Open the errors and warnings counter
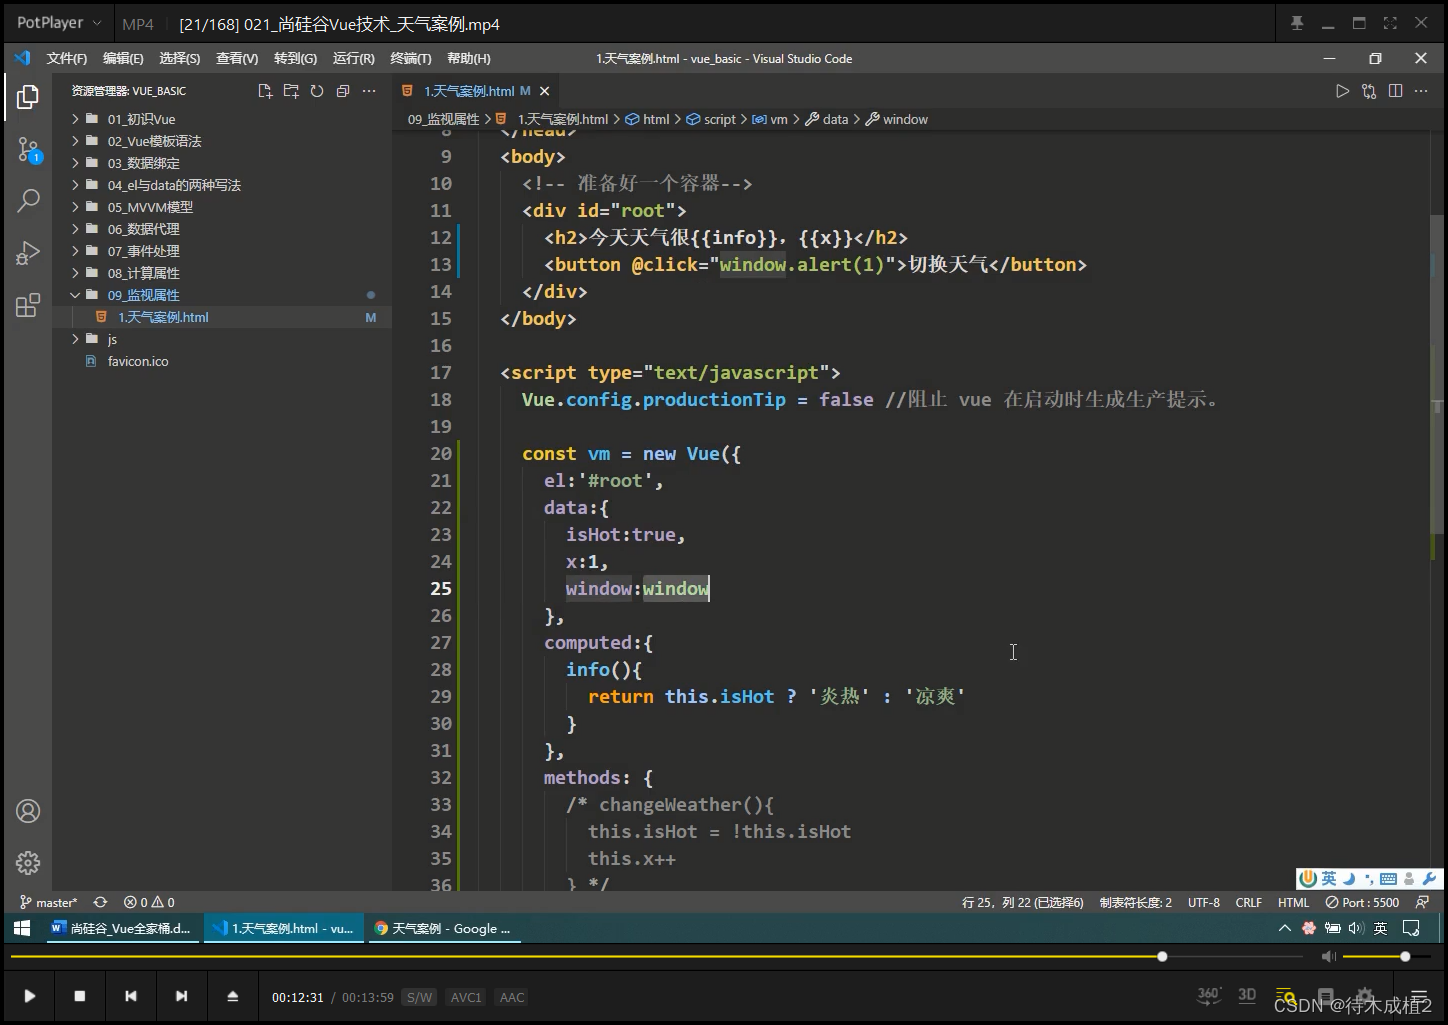 (x=149, y=902)
